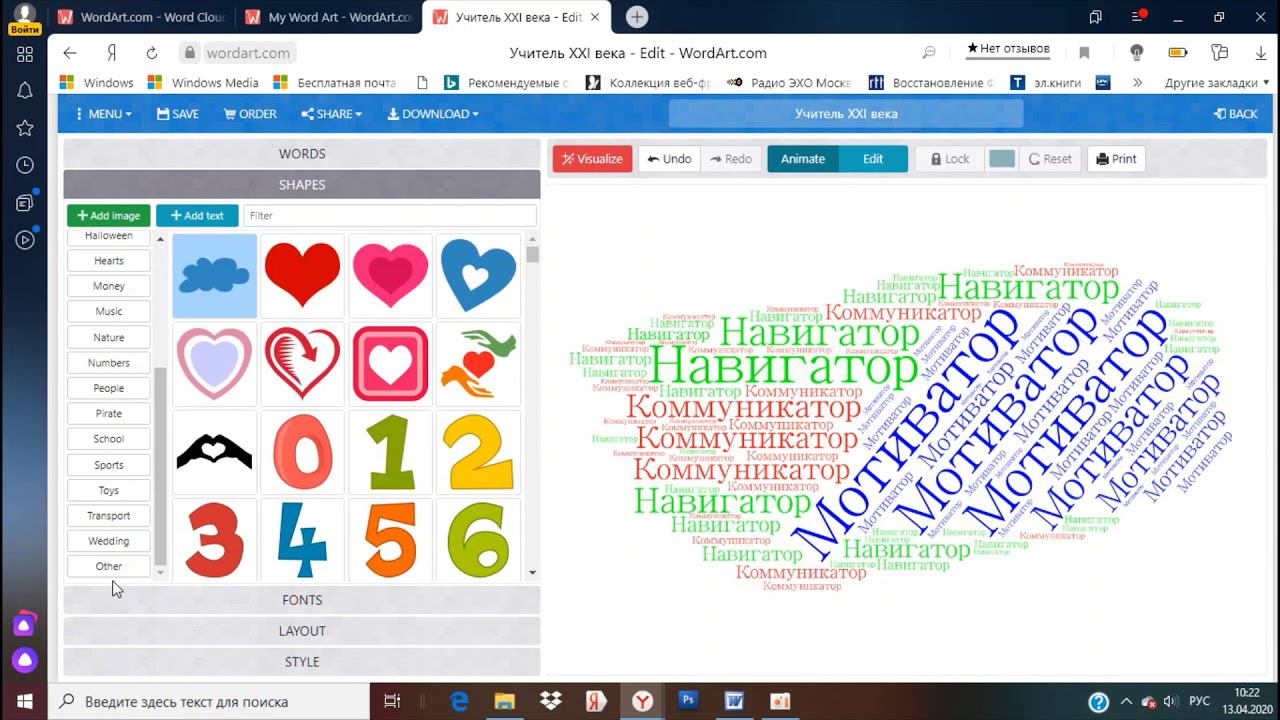Select the yellow number 2 shape

pos(478,452)
